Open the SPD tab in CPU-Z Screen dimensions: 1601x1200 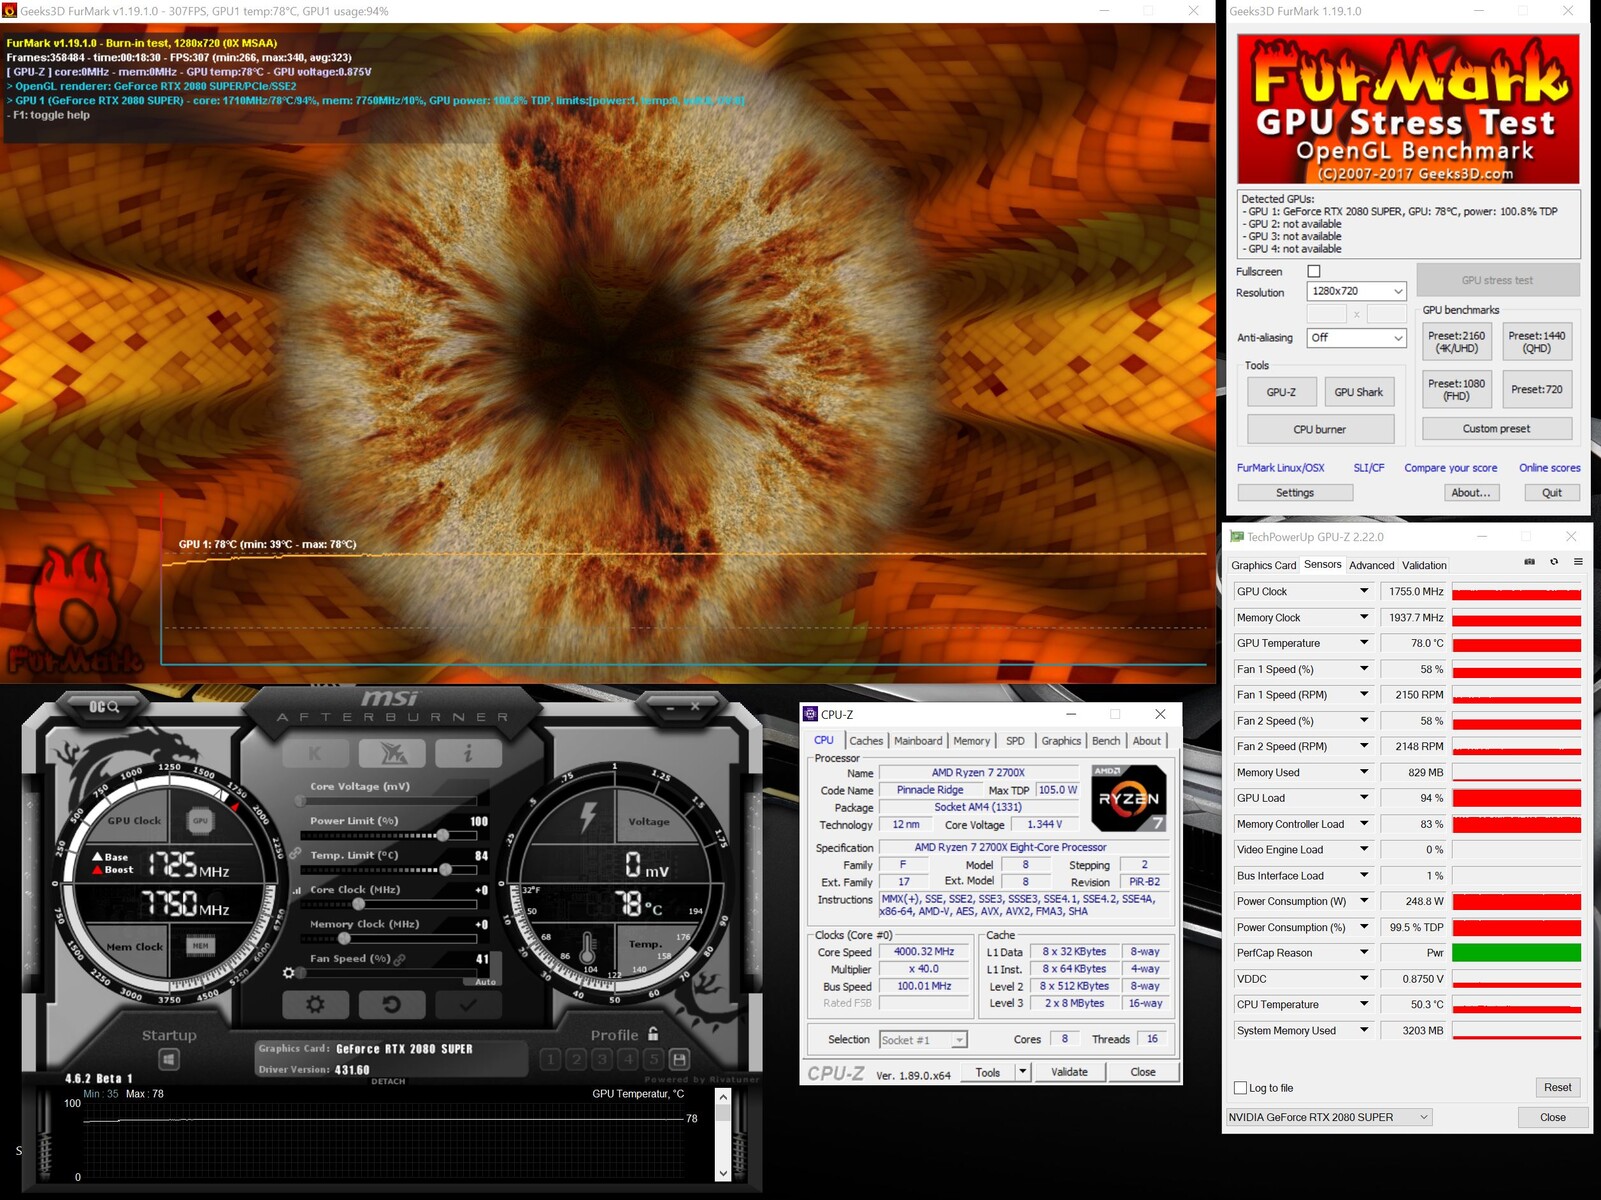click(1015, 741)
